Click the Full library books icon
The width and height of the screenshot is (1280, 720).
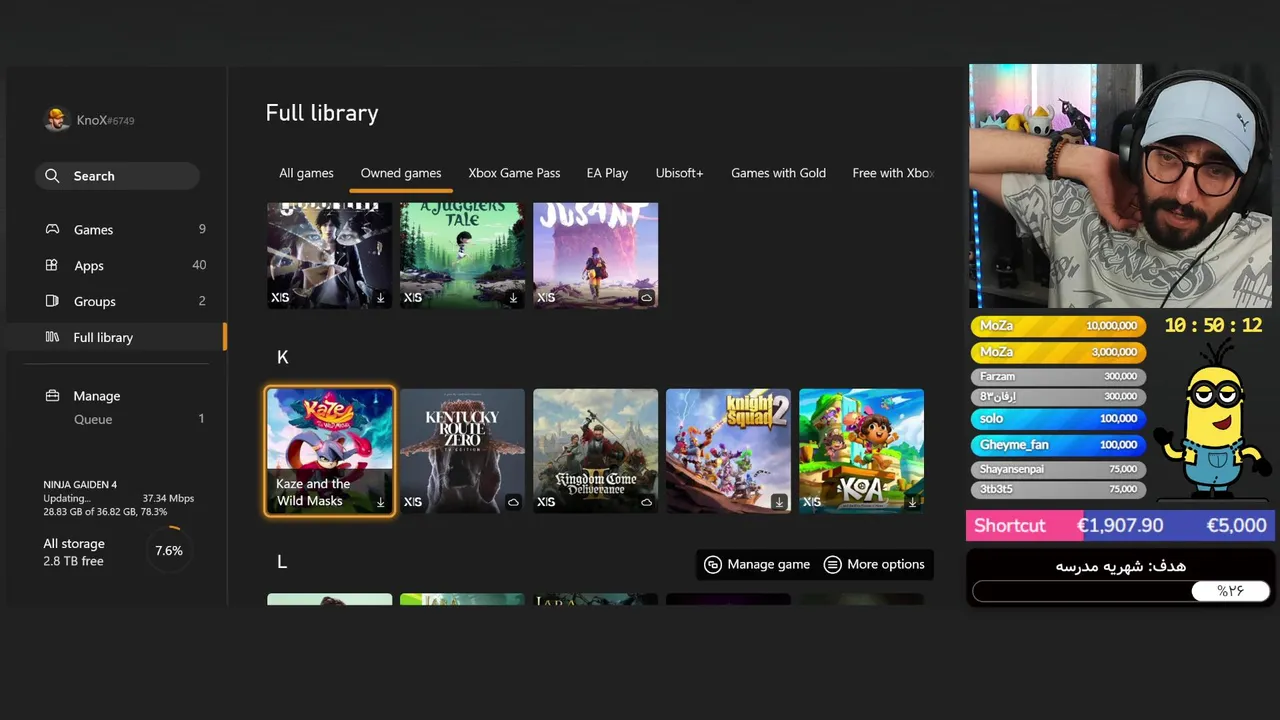click(x=52, y=337)
